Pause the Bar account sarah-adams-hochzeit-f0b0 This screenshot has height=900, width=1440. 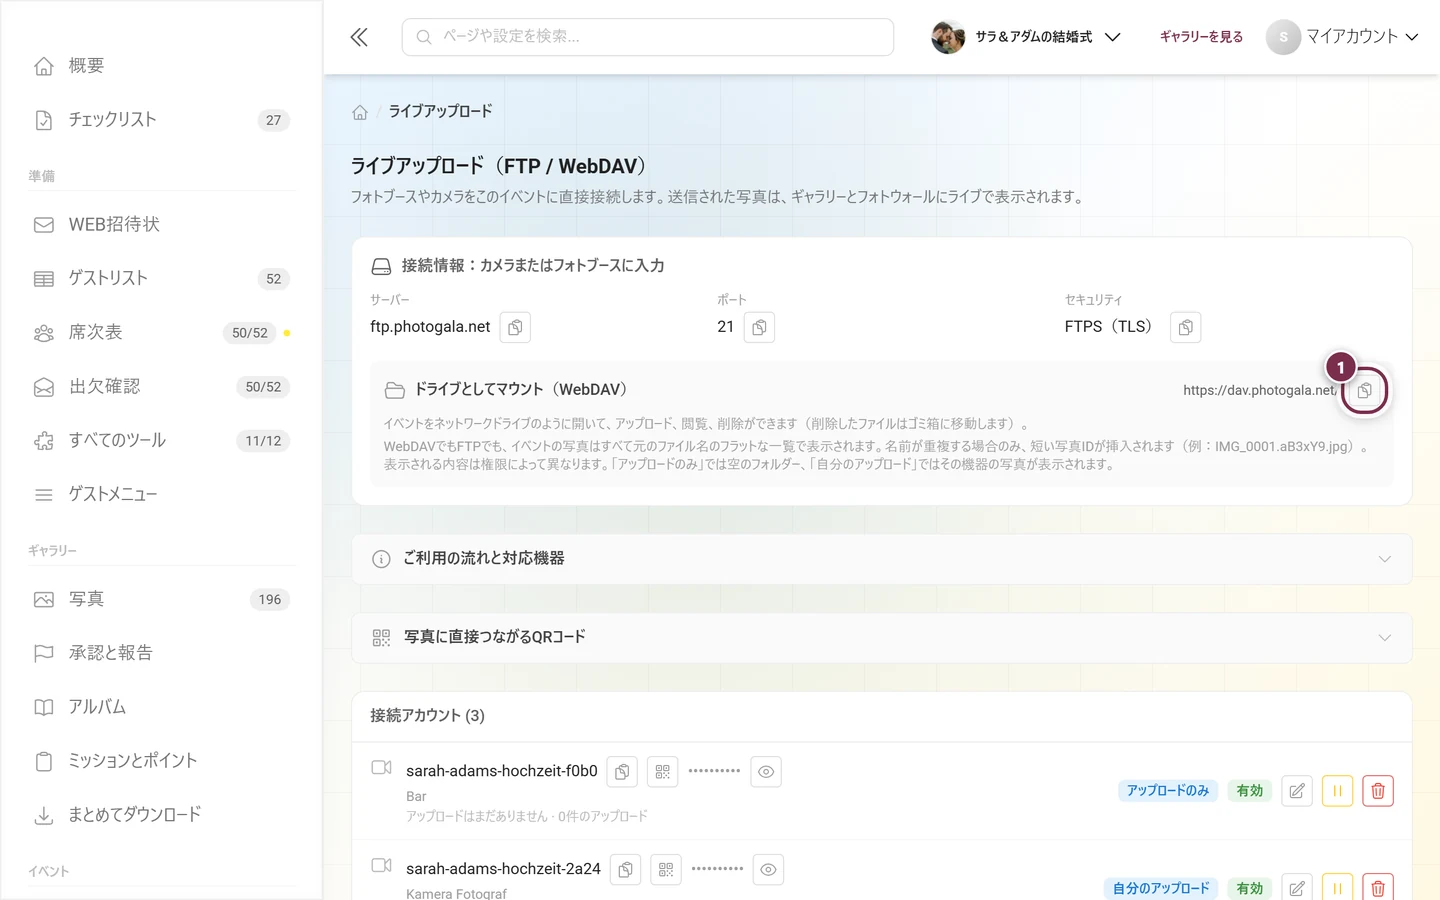point(1337,791)
